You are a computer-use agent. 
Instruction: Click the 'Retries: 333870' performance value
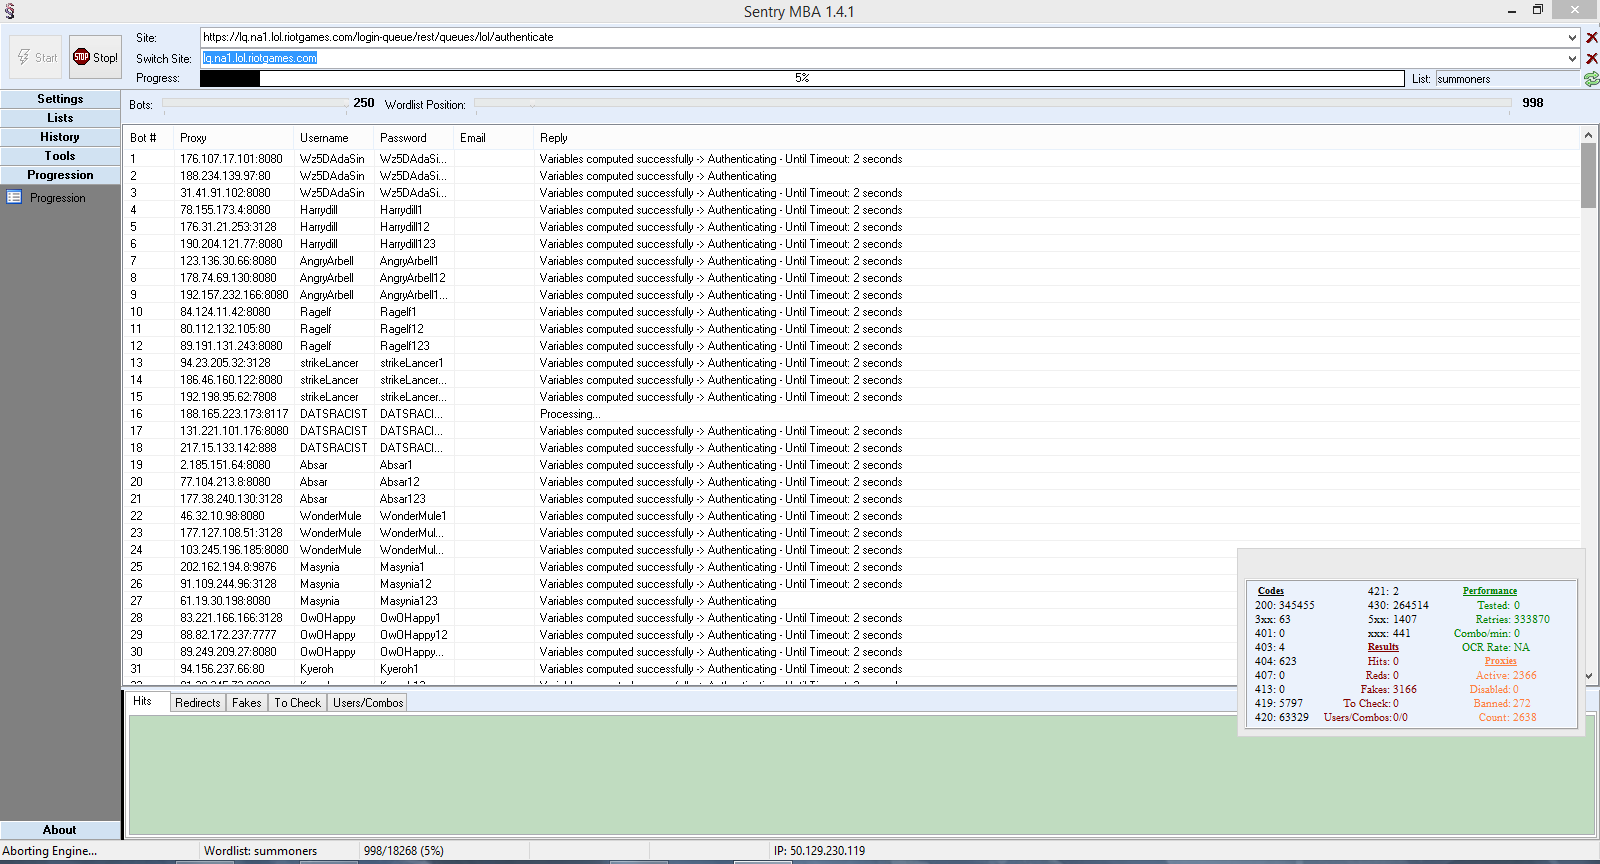(x=1512, y=619)
